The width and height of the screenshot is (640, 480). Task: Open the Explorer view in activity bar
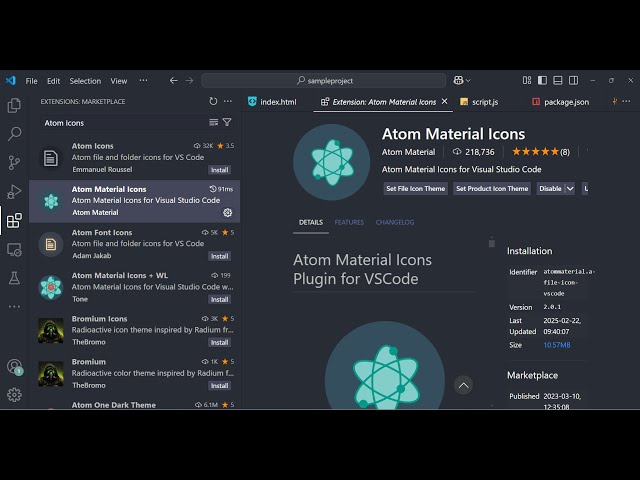[x=14, y=105]
